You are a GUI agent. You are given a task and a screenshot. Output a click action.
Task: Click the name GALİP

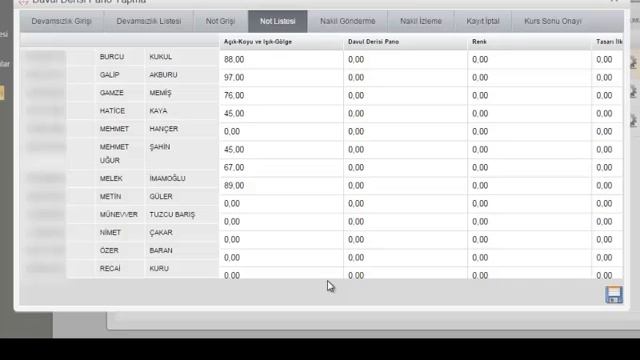(109, 75)
